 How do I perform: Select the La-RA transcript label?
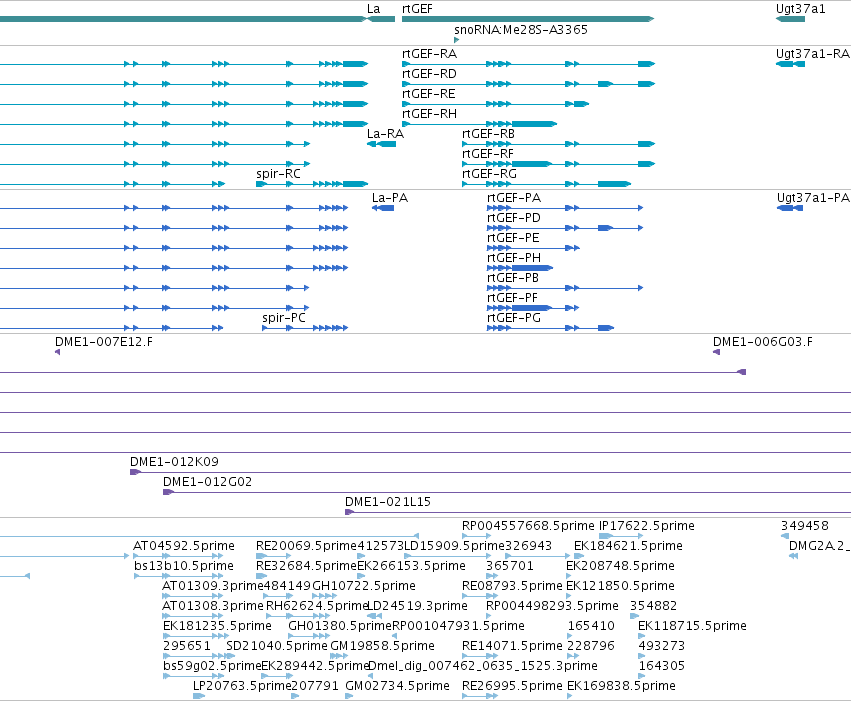pyautogui.click(x=385, y=134)
